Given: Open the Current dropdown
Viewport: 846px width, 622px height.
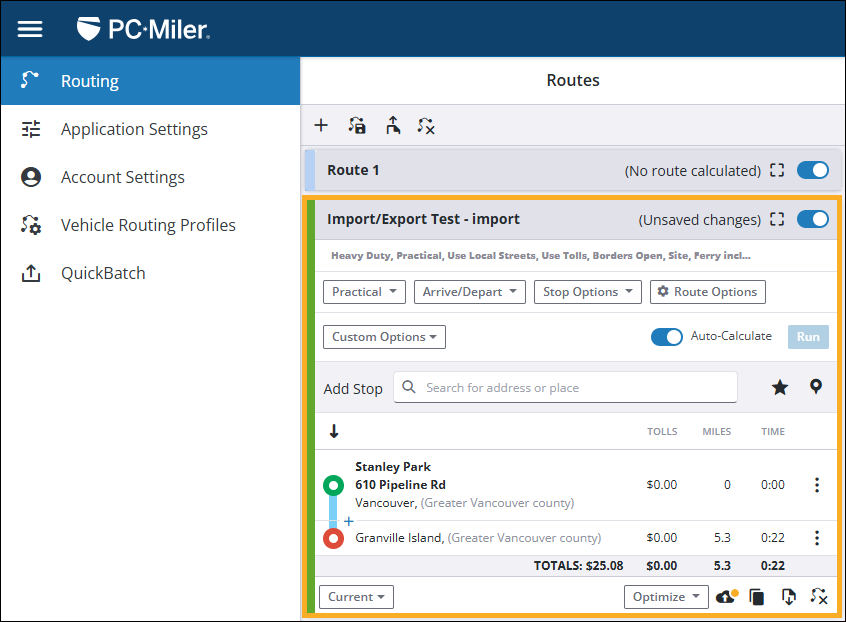Looking at the screenshot, I should pos(356,597).
